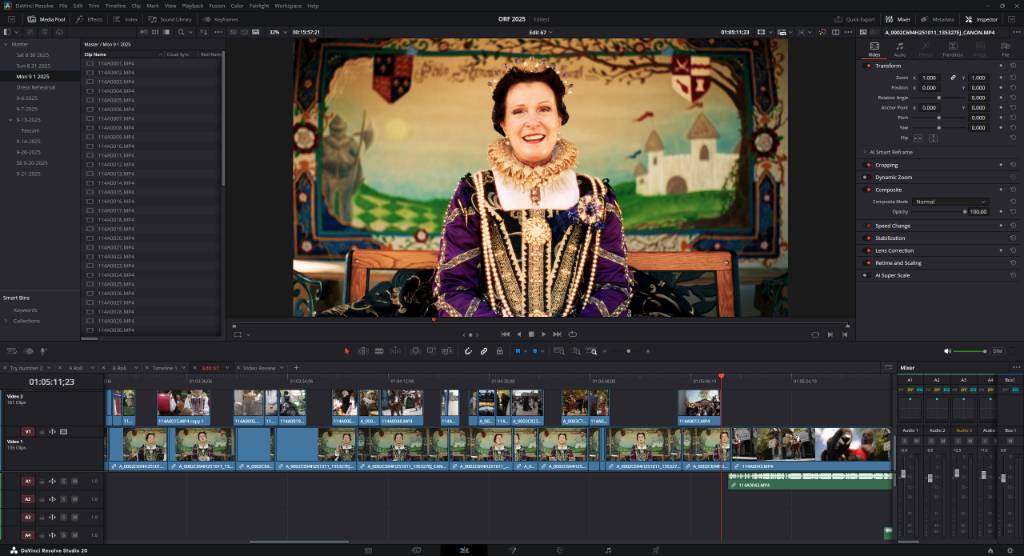The height and width of the screenshot is (556, 1024).
Task: Toggle the Inspector panel button
Action: point(982,20)
